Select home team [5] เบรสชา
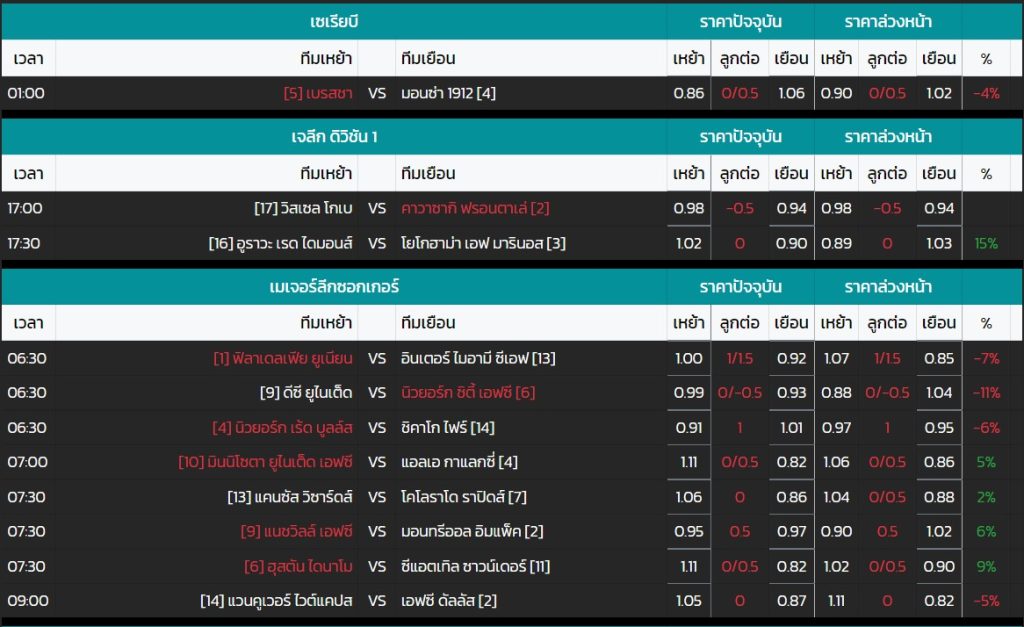 (317, 93)
